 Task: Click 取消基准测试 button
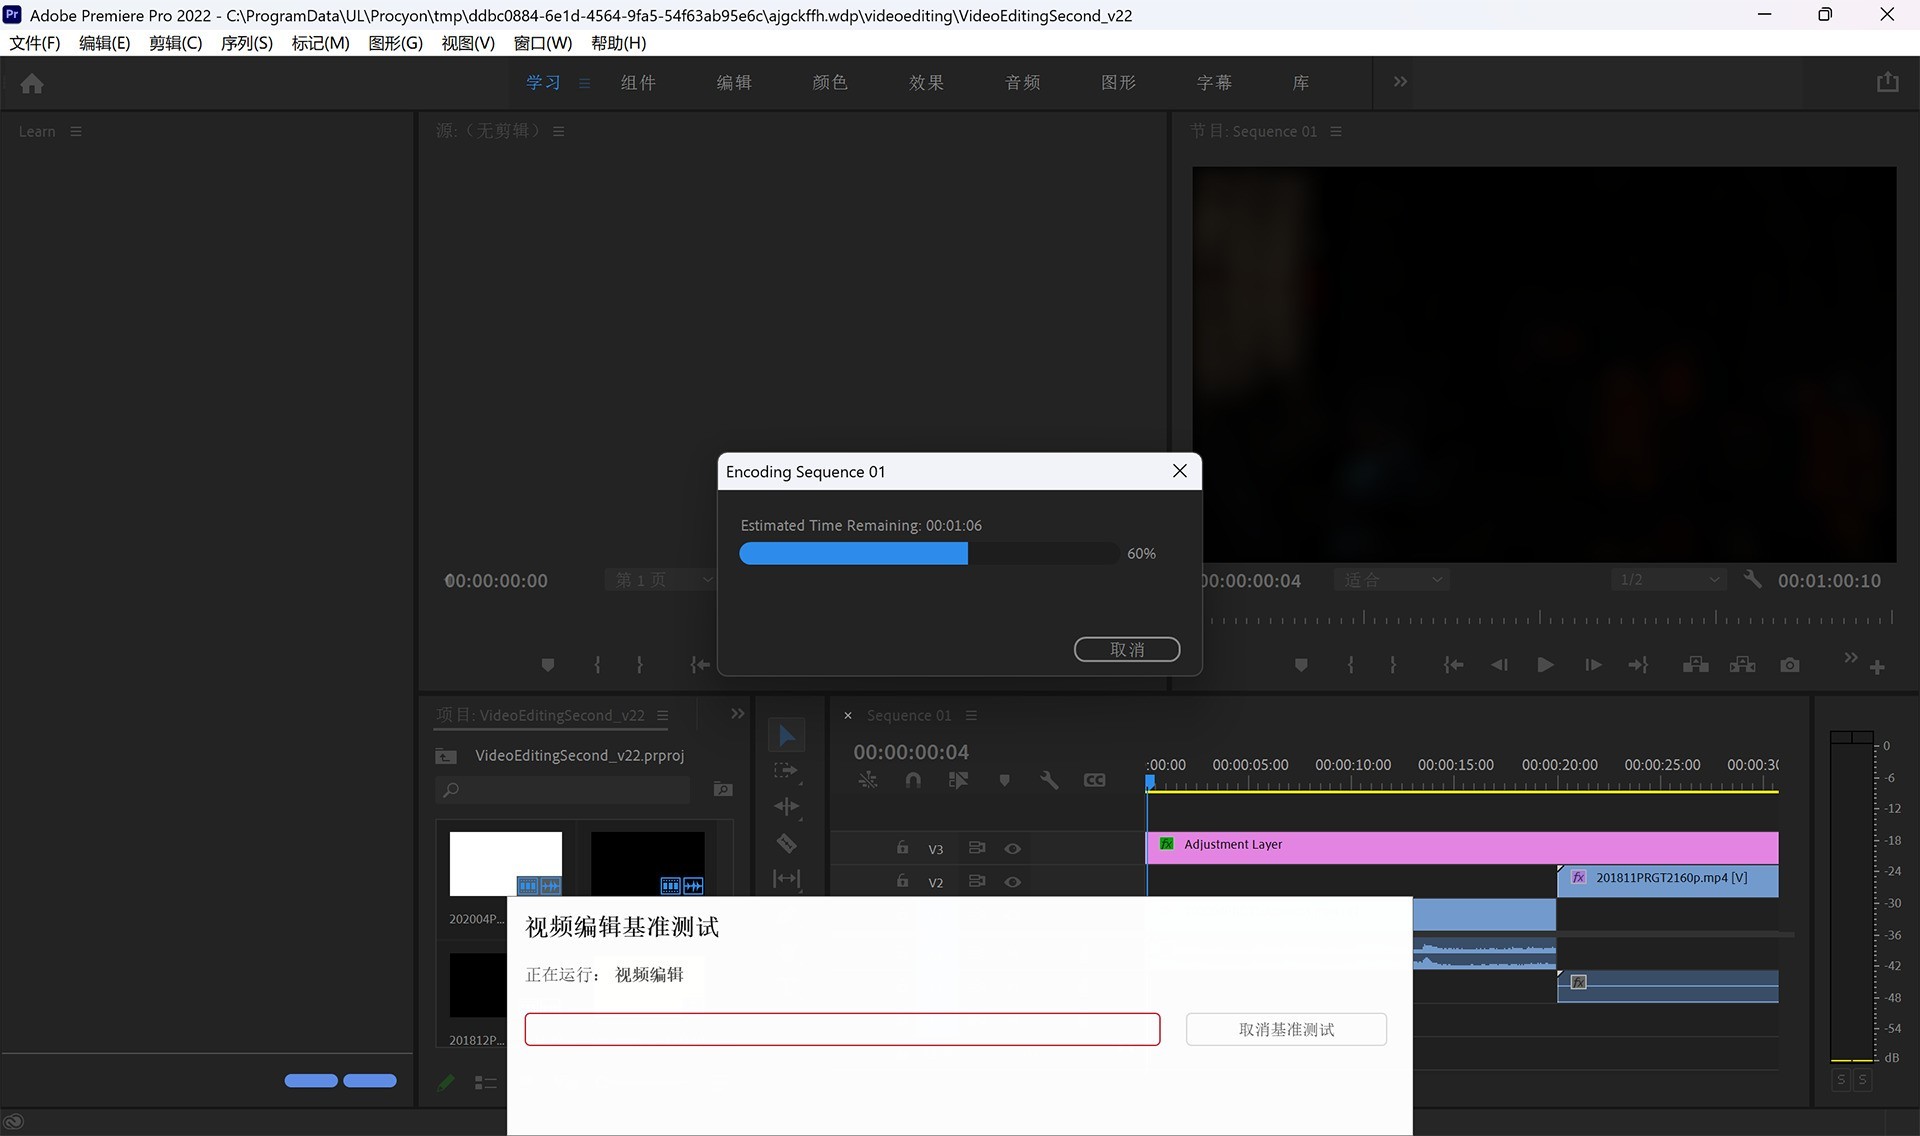click(1286, 1030)
